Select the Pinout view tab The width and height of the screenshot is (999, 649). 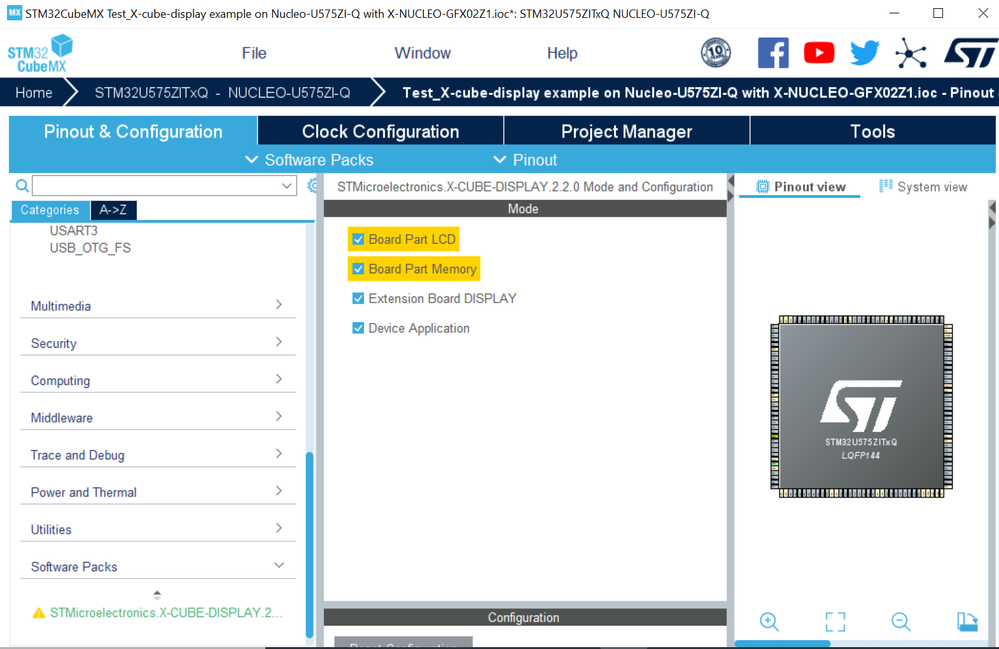click(800, 187)
